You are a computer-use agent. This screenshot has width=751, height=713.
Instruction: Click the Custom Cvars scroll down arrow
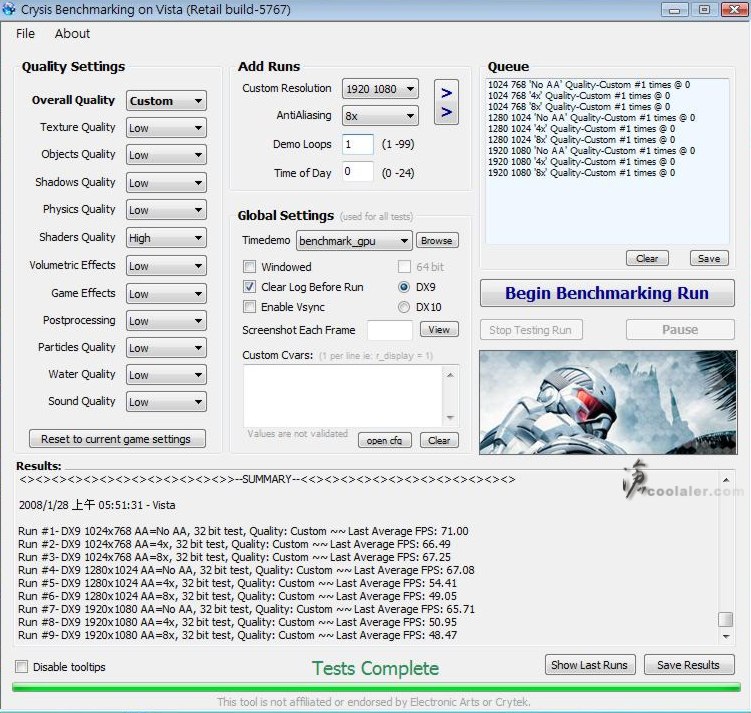450,417
